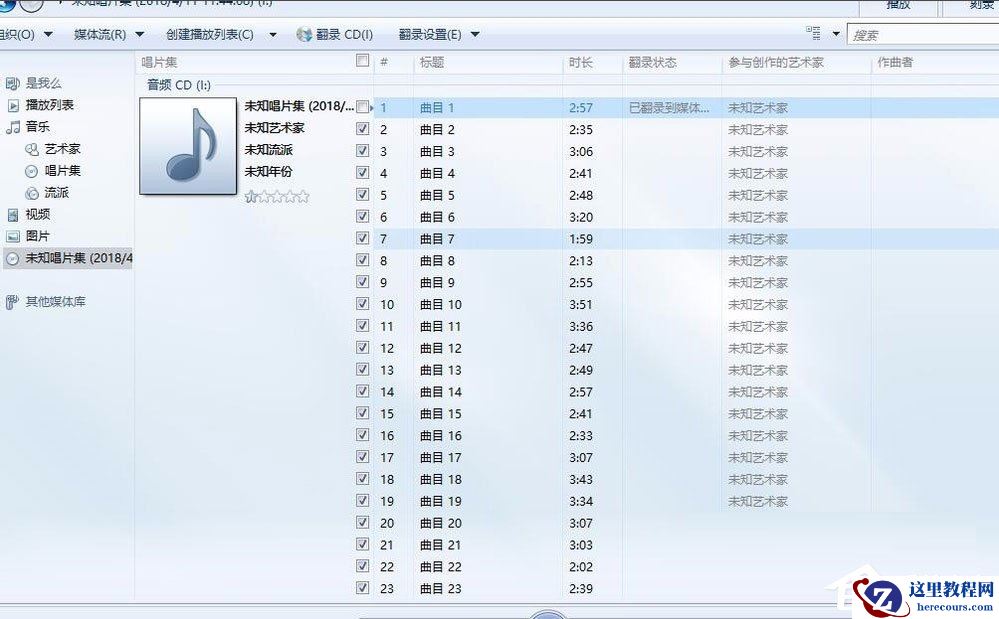This screenshot has height=619, width=999.
Task: Open the 图片 (Pictures) library
Action: click(x=38, y=237)
